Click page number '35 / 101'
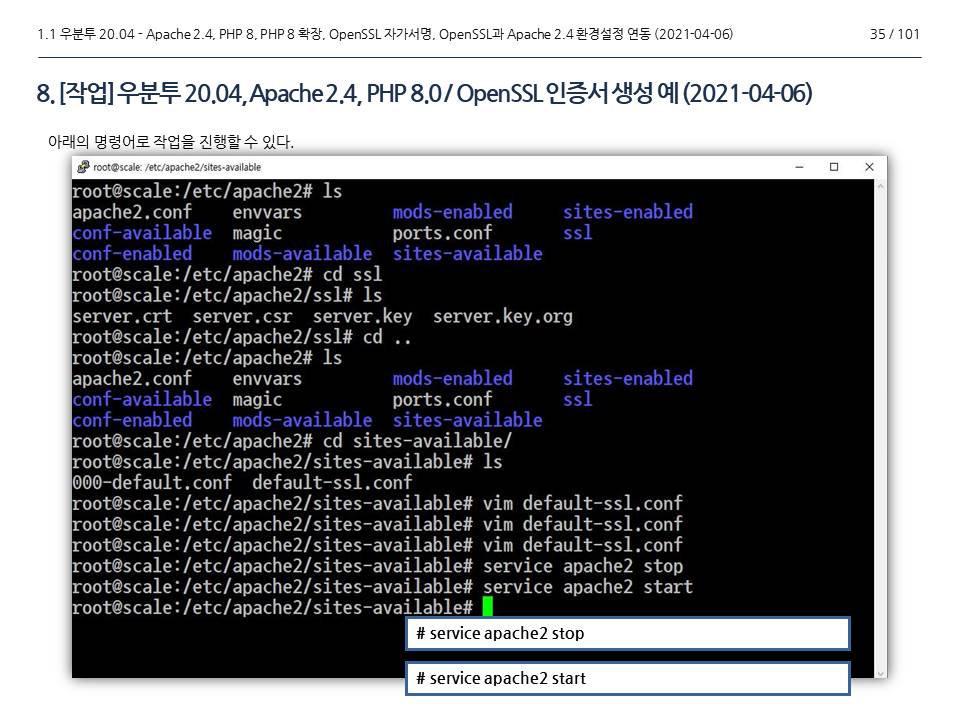 [x=894, y=34]
